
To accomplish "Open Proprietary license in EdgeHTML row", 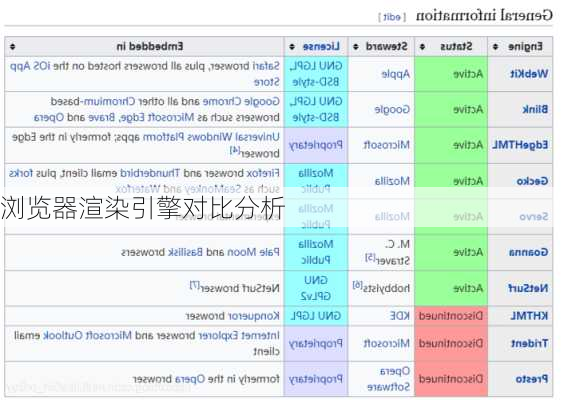I will pos(316,145).
